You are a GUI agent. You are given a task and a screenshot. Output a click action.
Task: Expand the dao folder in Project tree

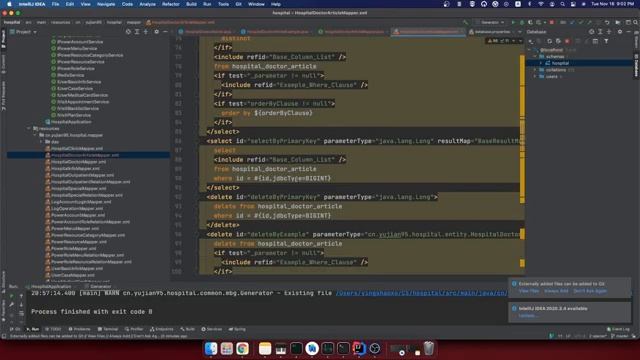coord(41,142)
